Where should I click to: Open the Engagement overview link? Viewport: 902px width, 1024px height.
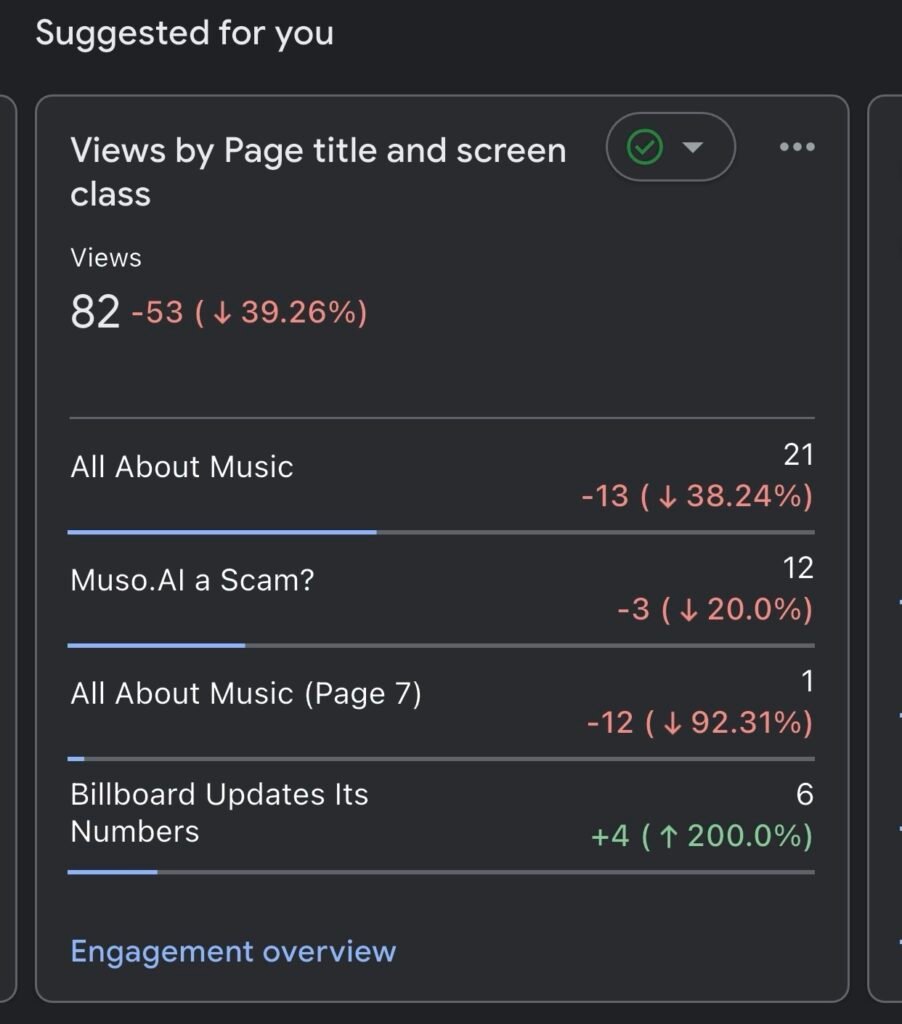pos(233,951)
